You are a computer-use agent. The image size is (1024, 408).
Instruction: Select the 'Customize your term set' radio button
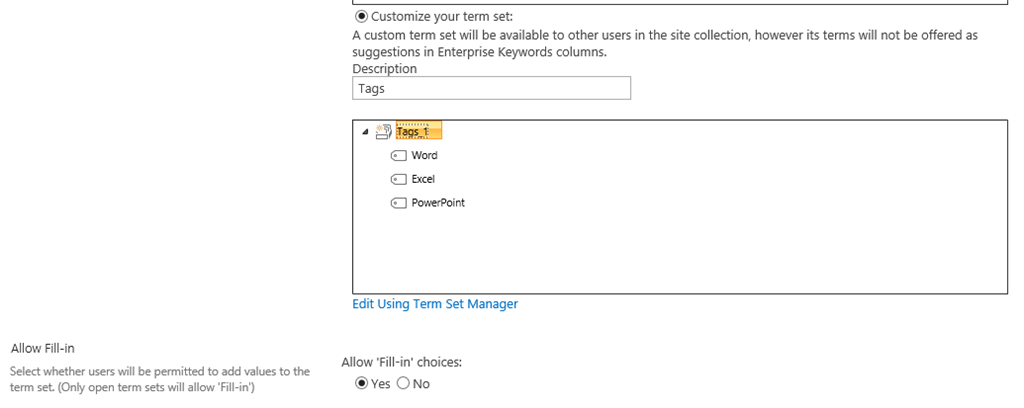(x=361, y=16)
